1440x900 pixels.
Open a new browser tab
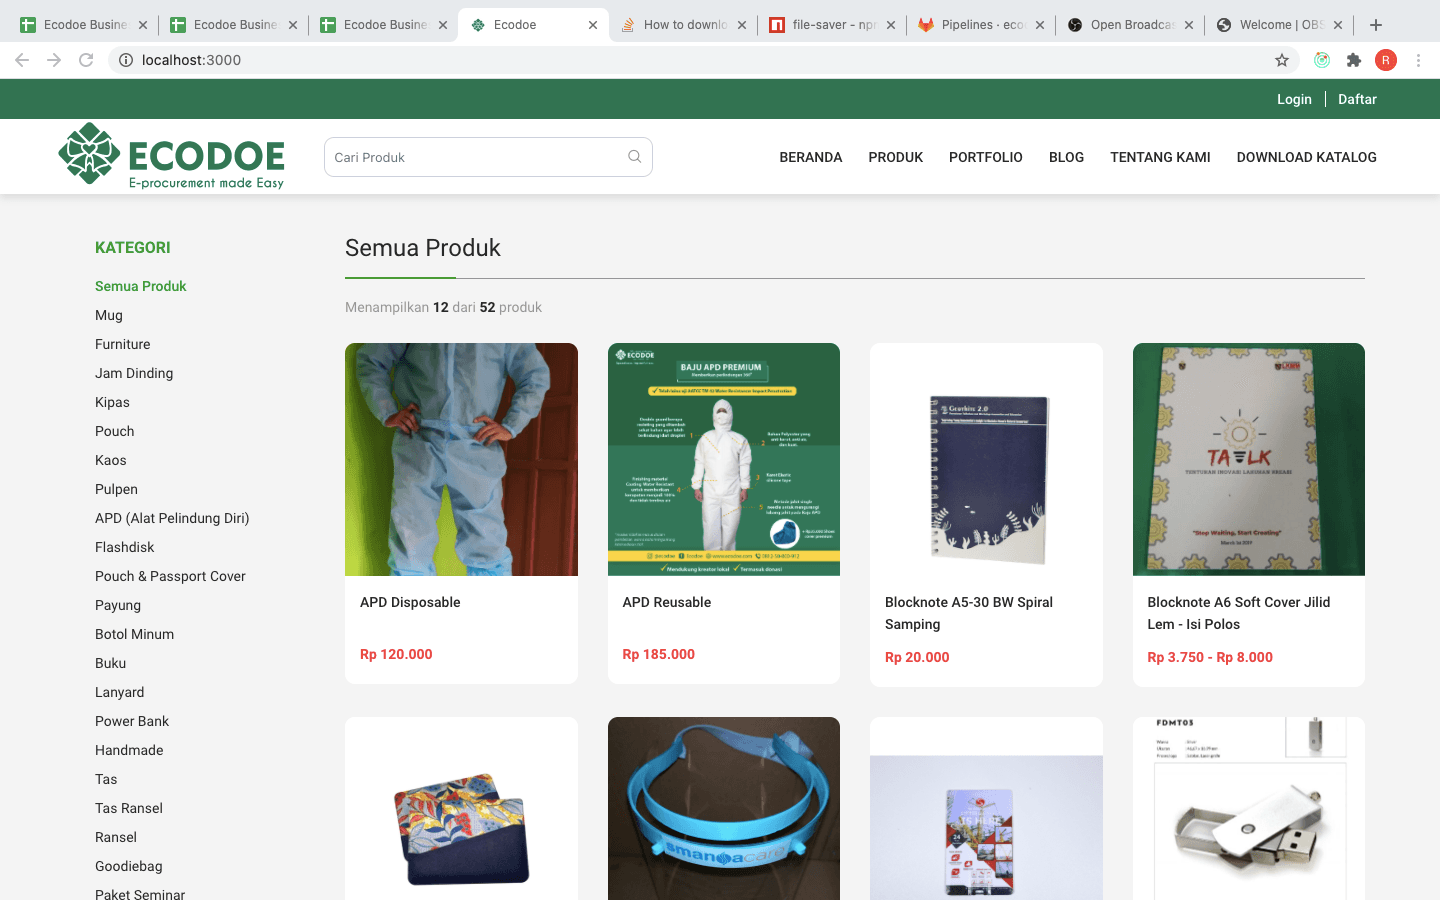(1376, 25)
